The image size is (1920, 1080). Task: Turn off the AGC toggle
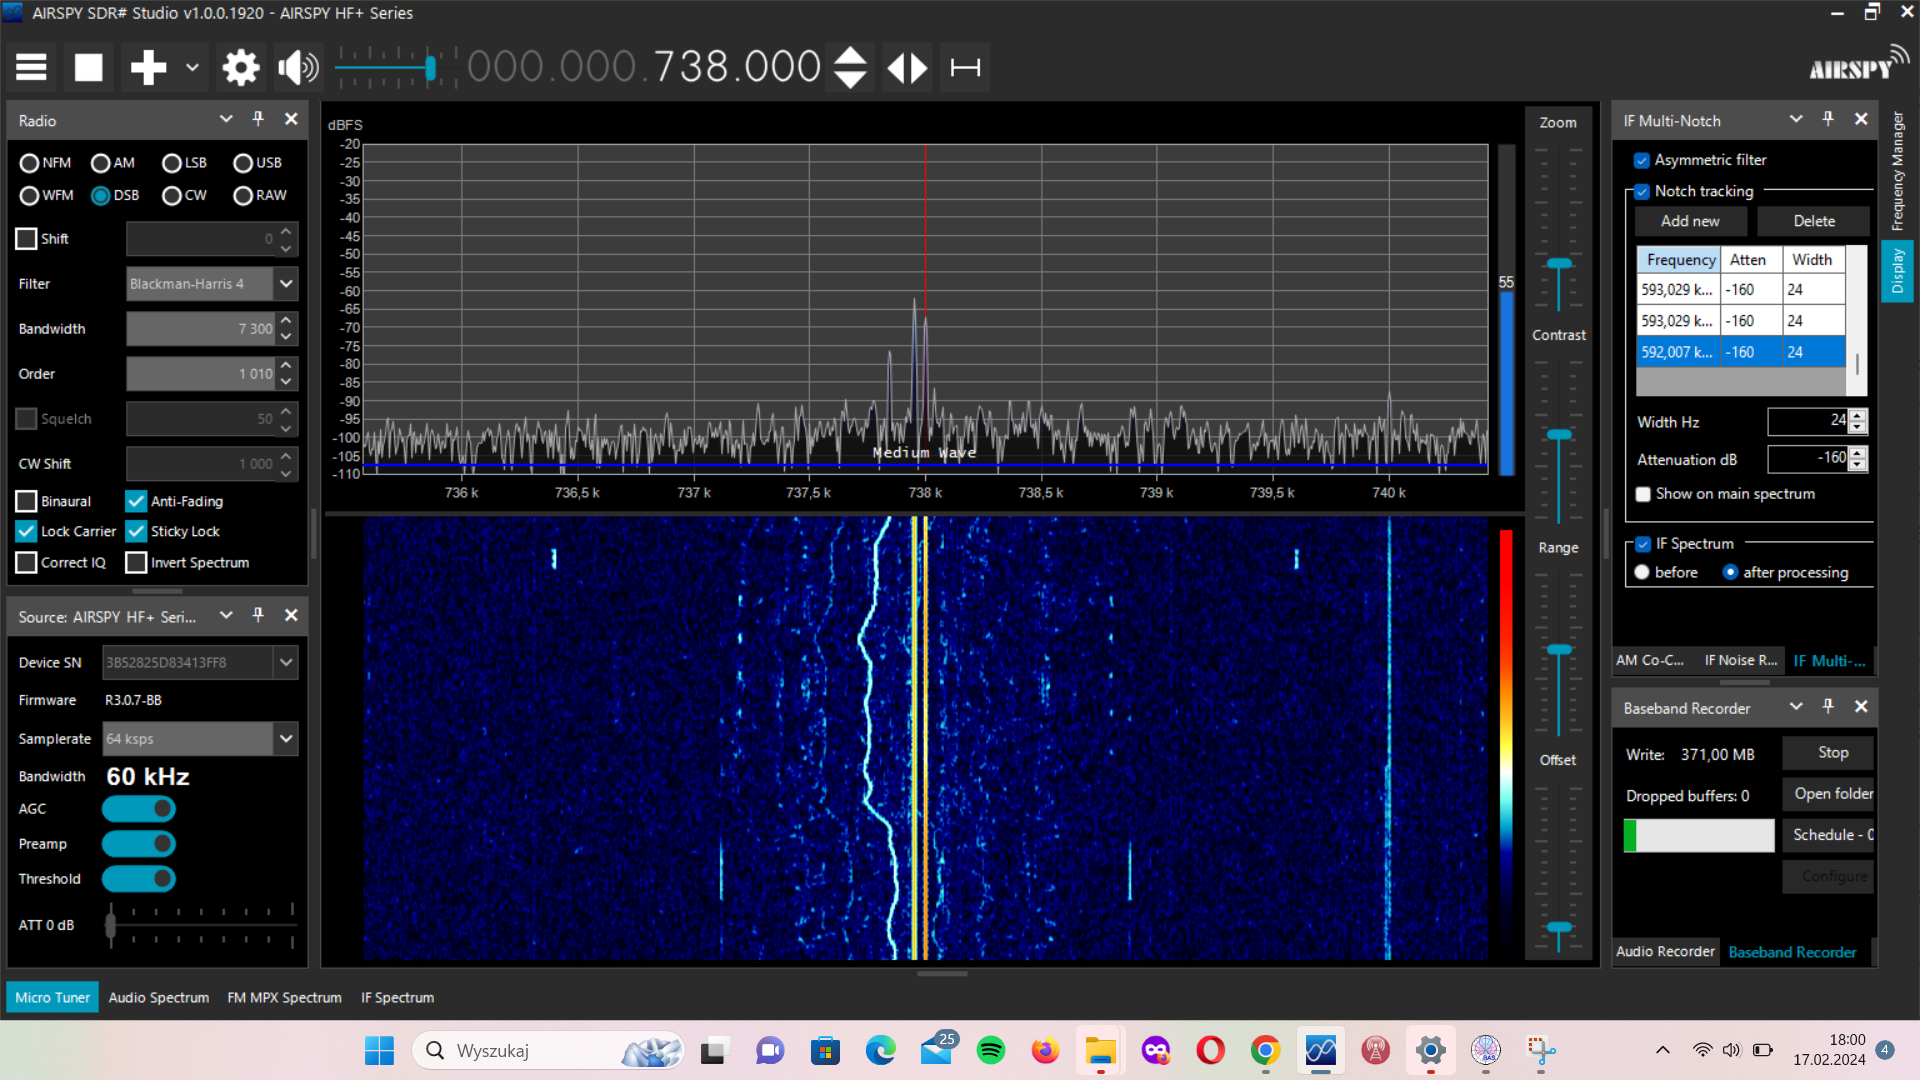pos(139,809)
